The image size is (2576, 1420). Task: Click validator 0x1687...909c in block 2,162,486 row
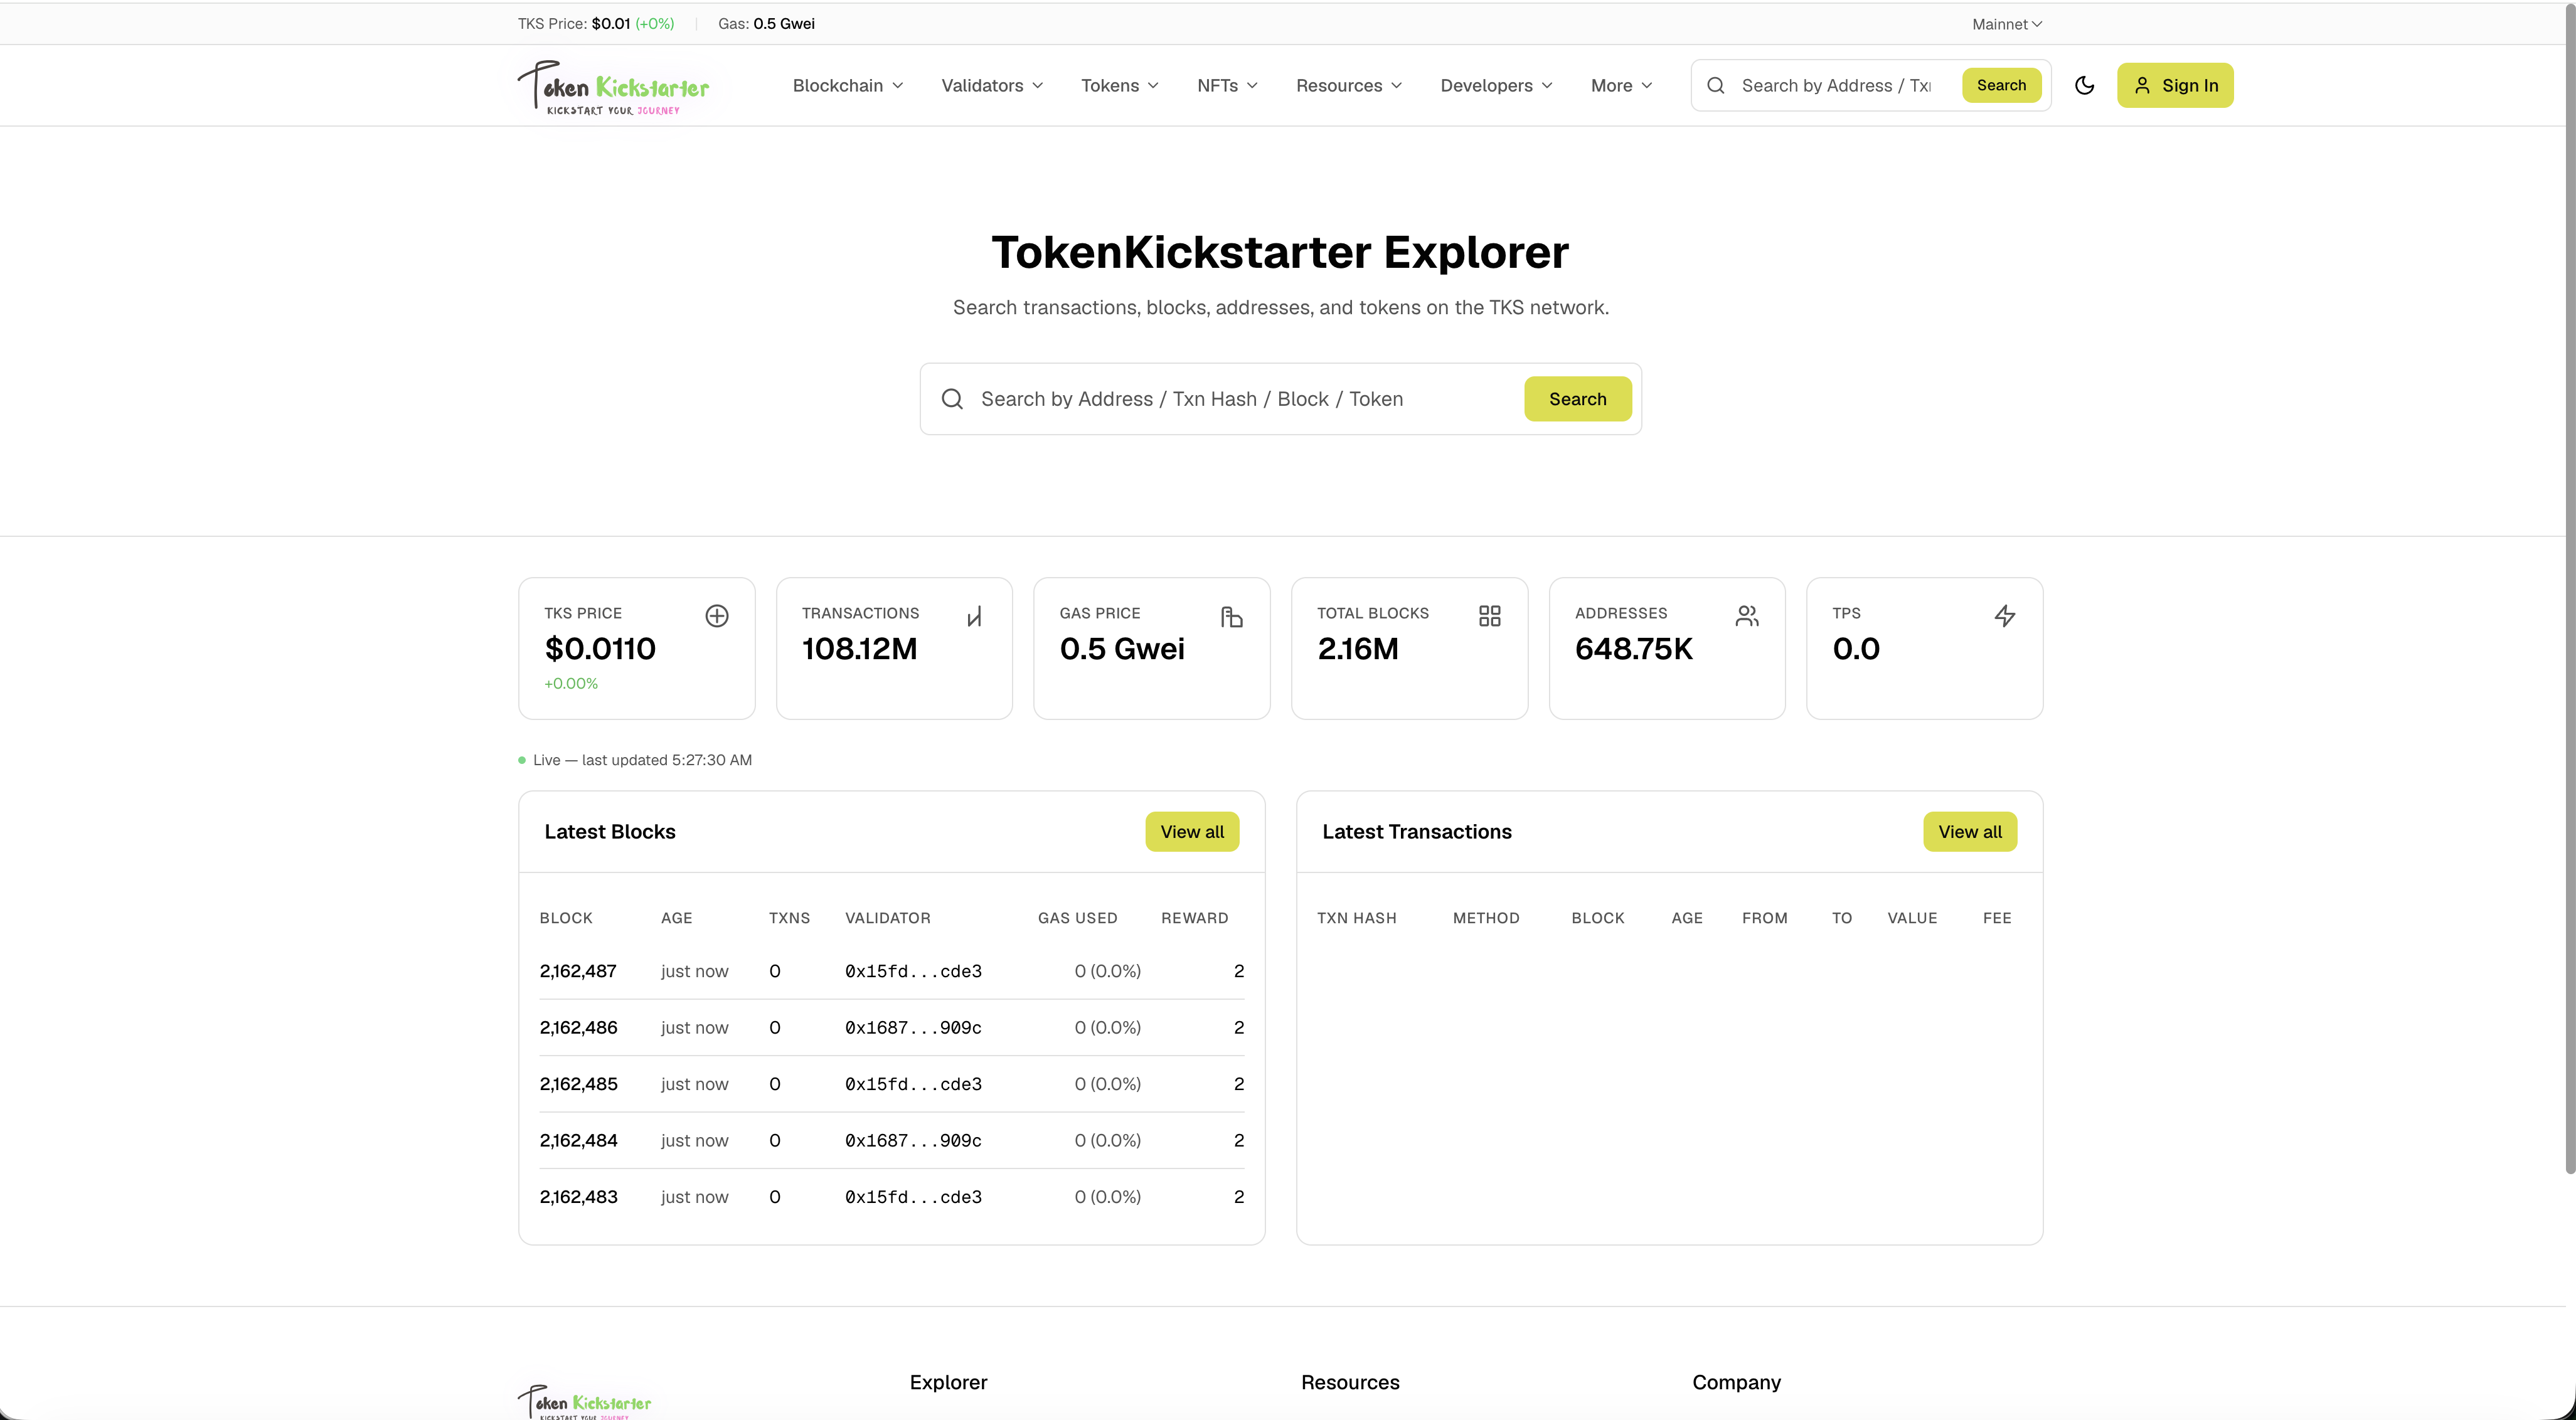coord(913,1028)
